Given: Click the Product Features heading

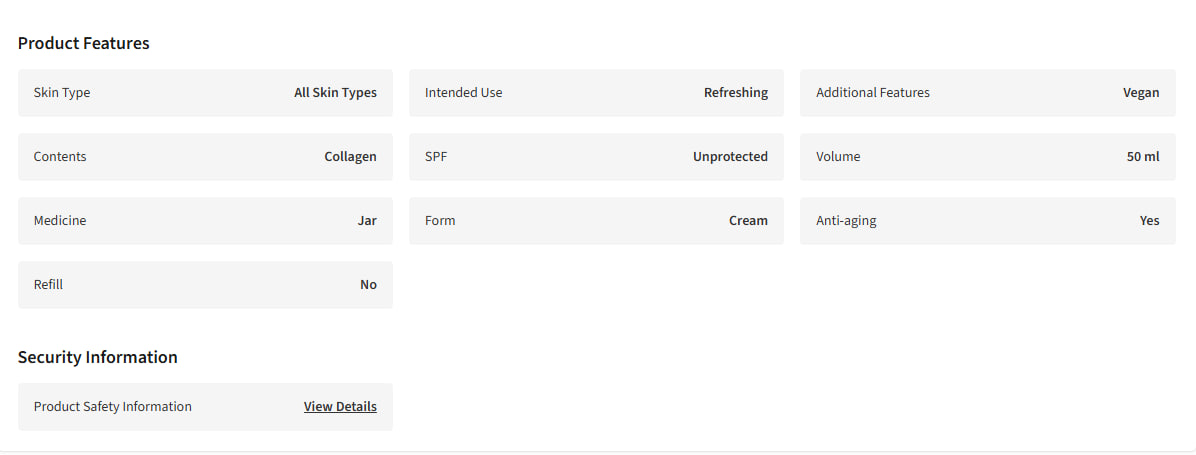Looking at the screenshot, I should click(84, 43).
